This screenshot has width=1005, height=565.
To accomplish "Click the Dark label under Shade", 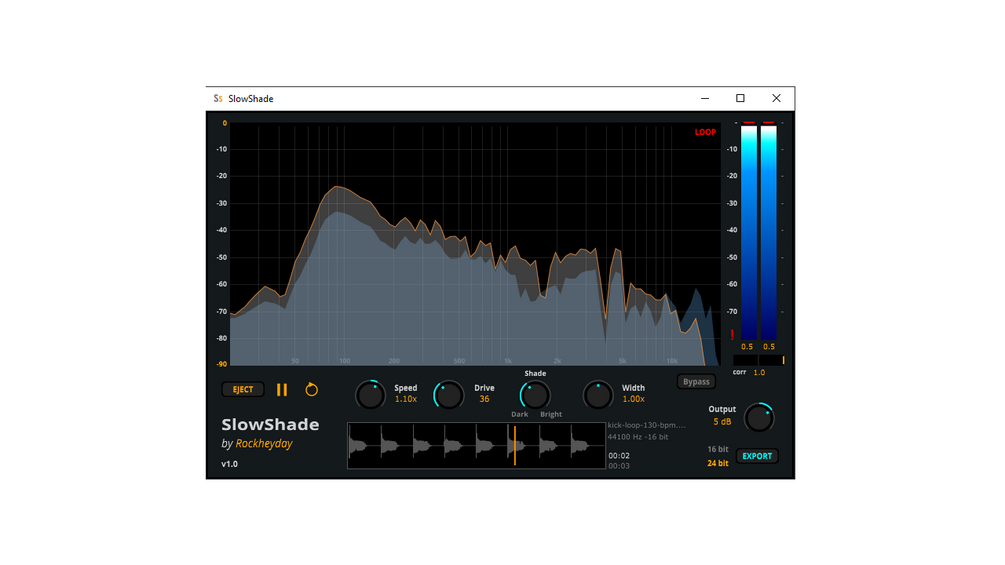I will click(520, 414).
